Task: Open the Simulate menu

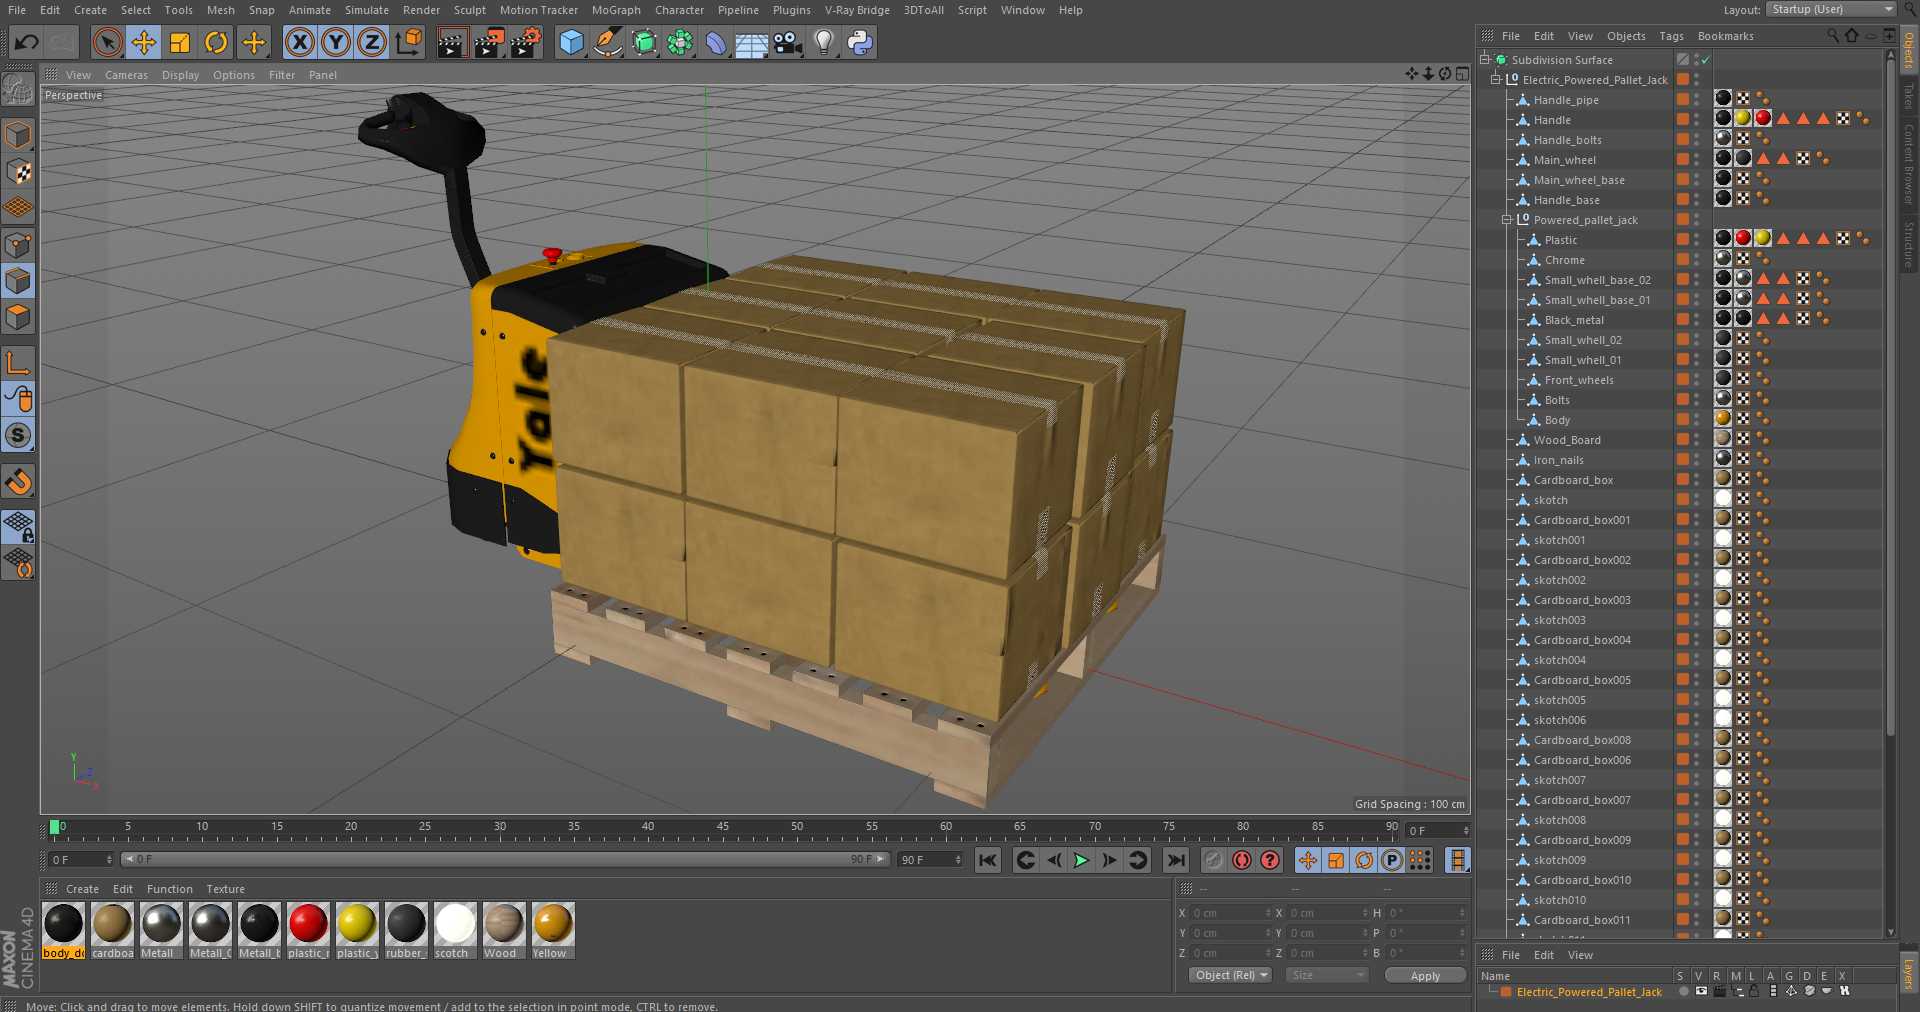Action: pos(366,10)
